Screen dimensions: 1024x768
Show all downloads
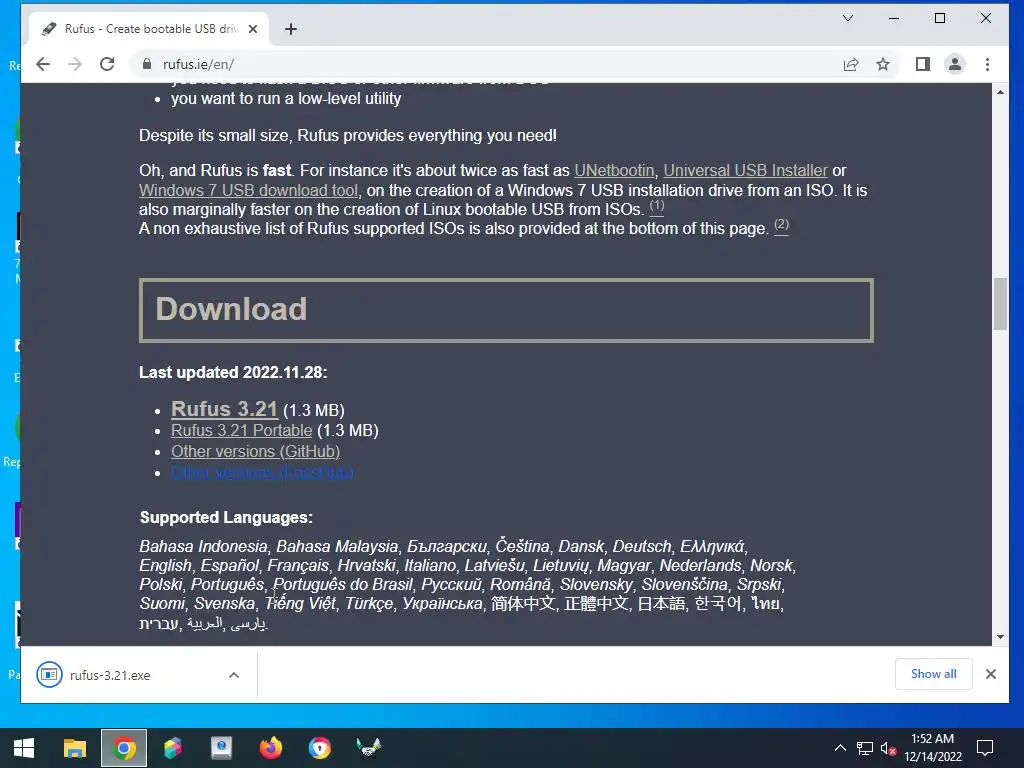click(x=933, y=674)
